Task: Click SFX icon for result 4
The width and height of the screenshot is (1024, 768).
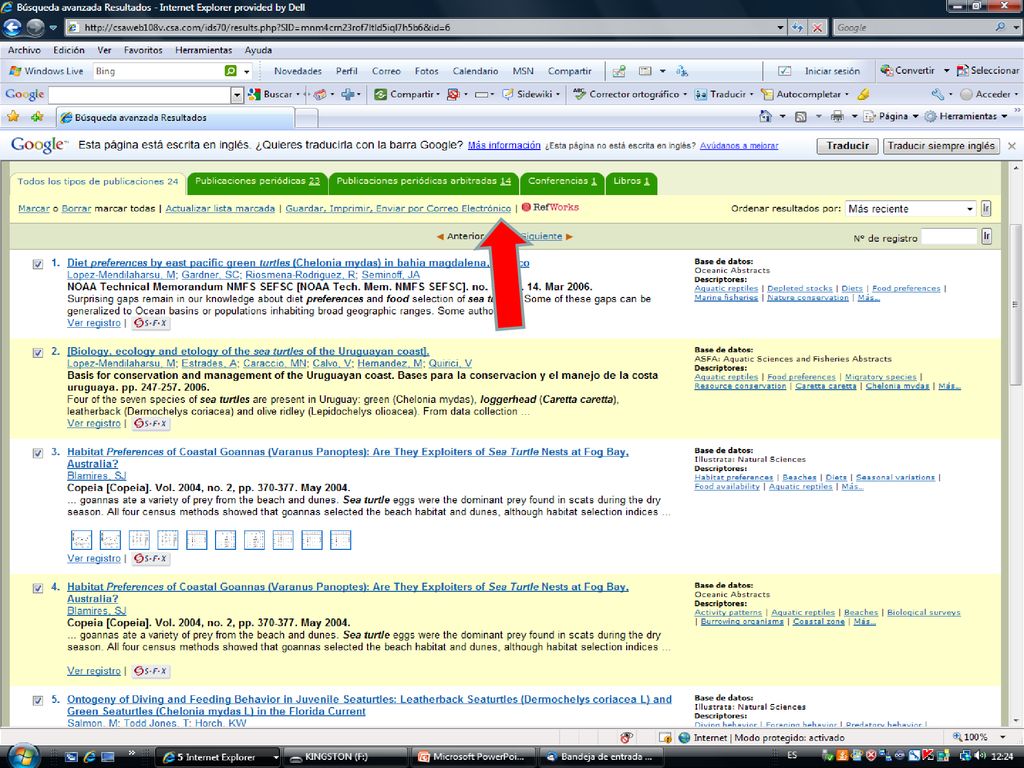Action: pyautogui.click(x=151, y=671)
